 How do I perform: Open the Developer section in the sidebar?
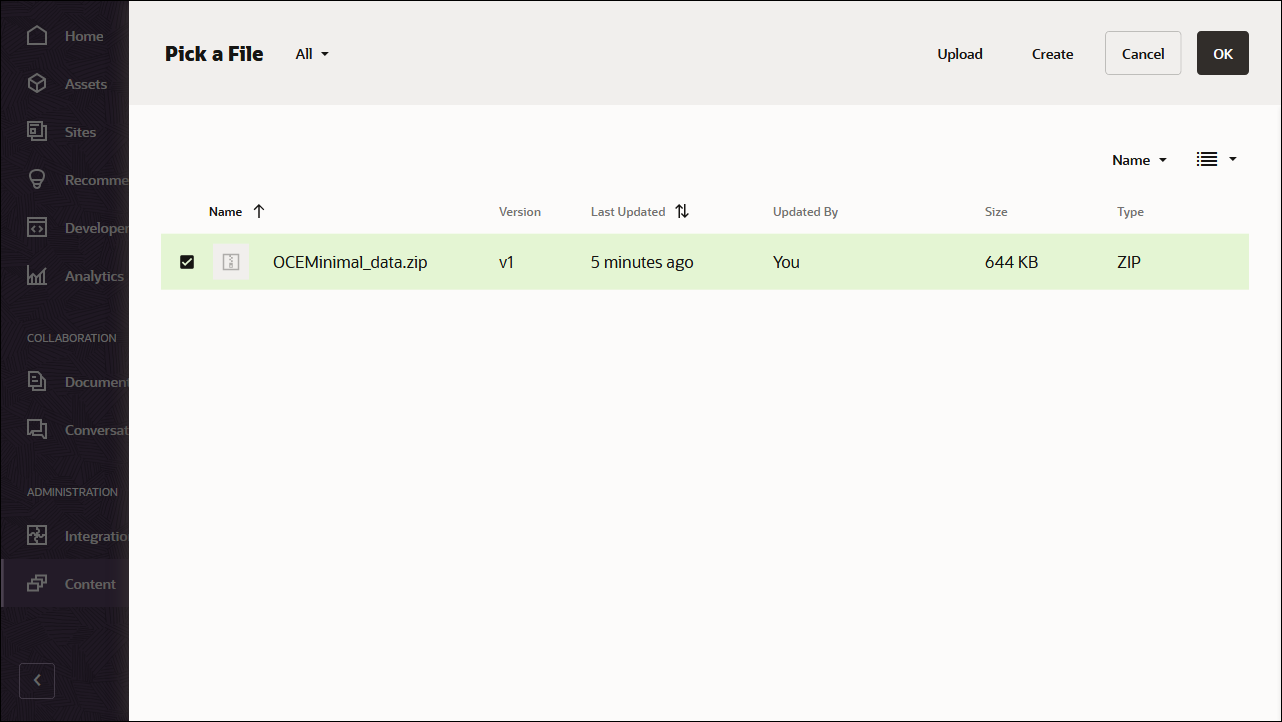36,227
